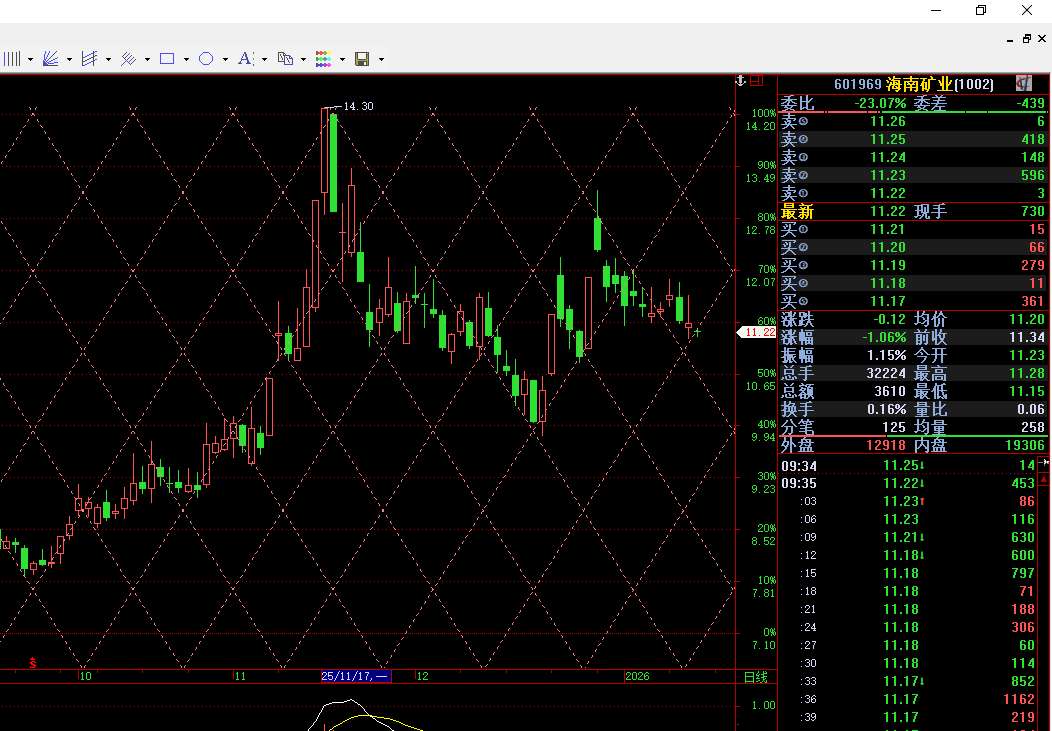Click the 2026 label on time axis

coord(637,676)
